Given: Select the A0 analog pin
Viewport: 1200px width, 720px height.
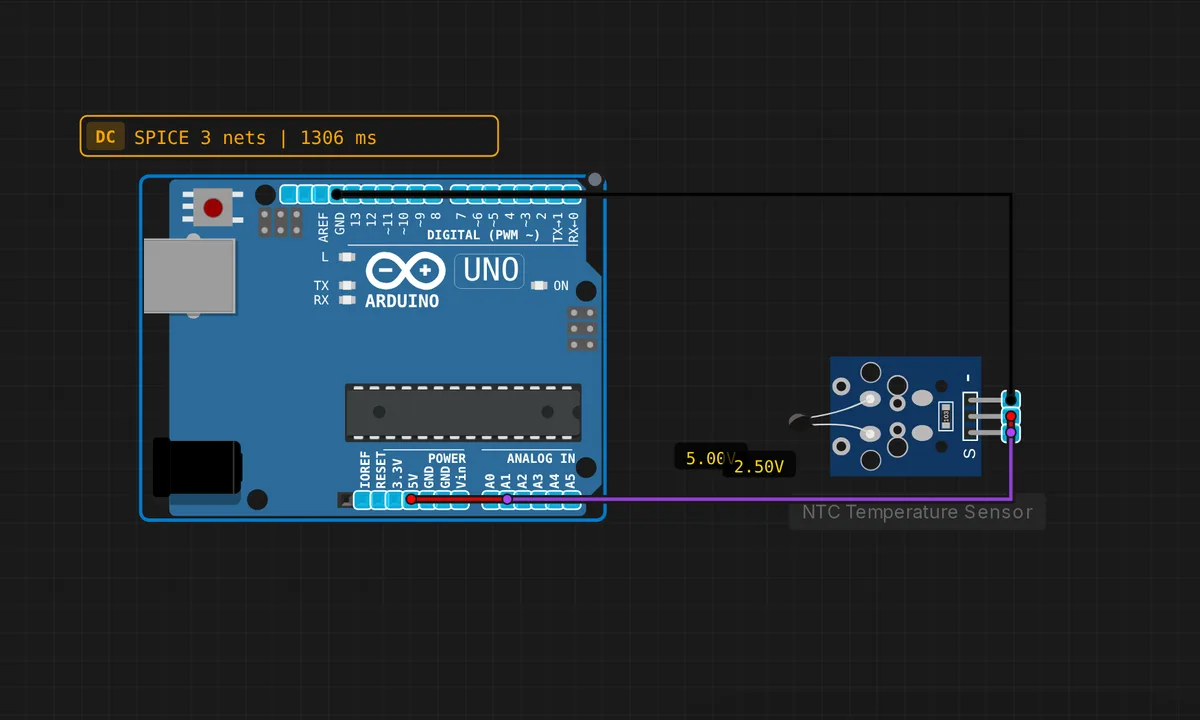Looking at the screenshot, I should [x=491, y=499].
